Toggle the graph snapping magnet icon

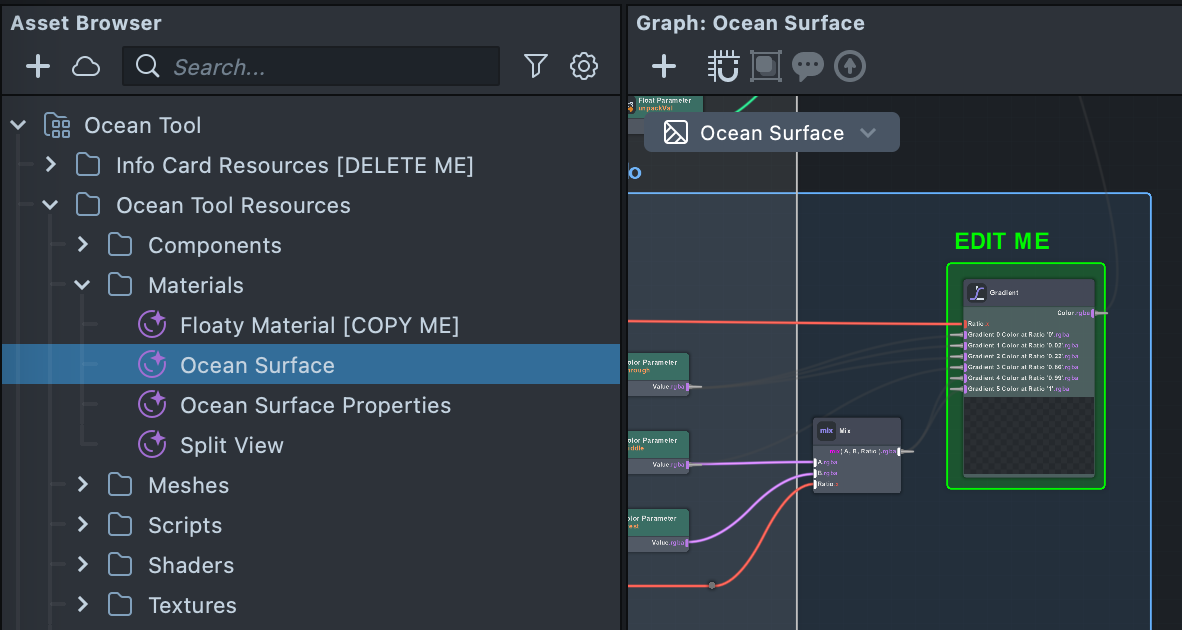click(x=723, y=67)
